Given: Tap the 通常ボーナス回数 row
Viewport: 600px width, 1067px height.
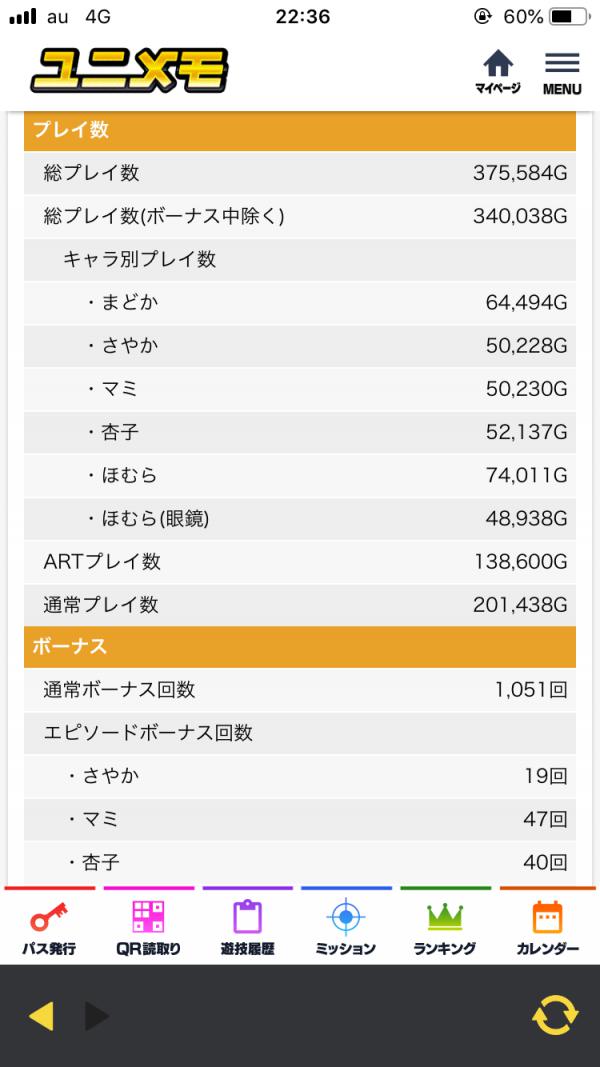Looking at the screenshot, I should (x=300, y=690).
